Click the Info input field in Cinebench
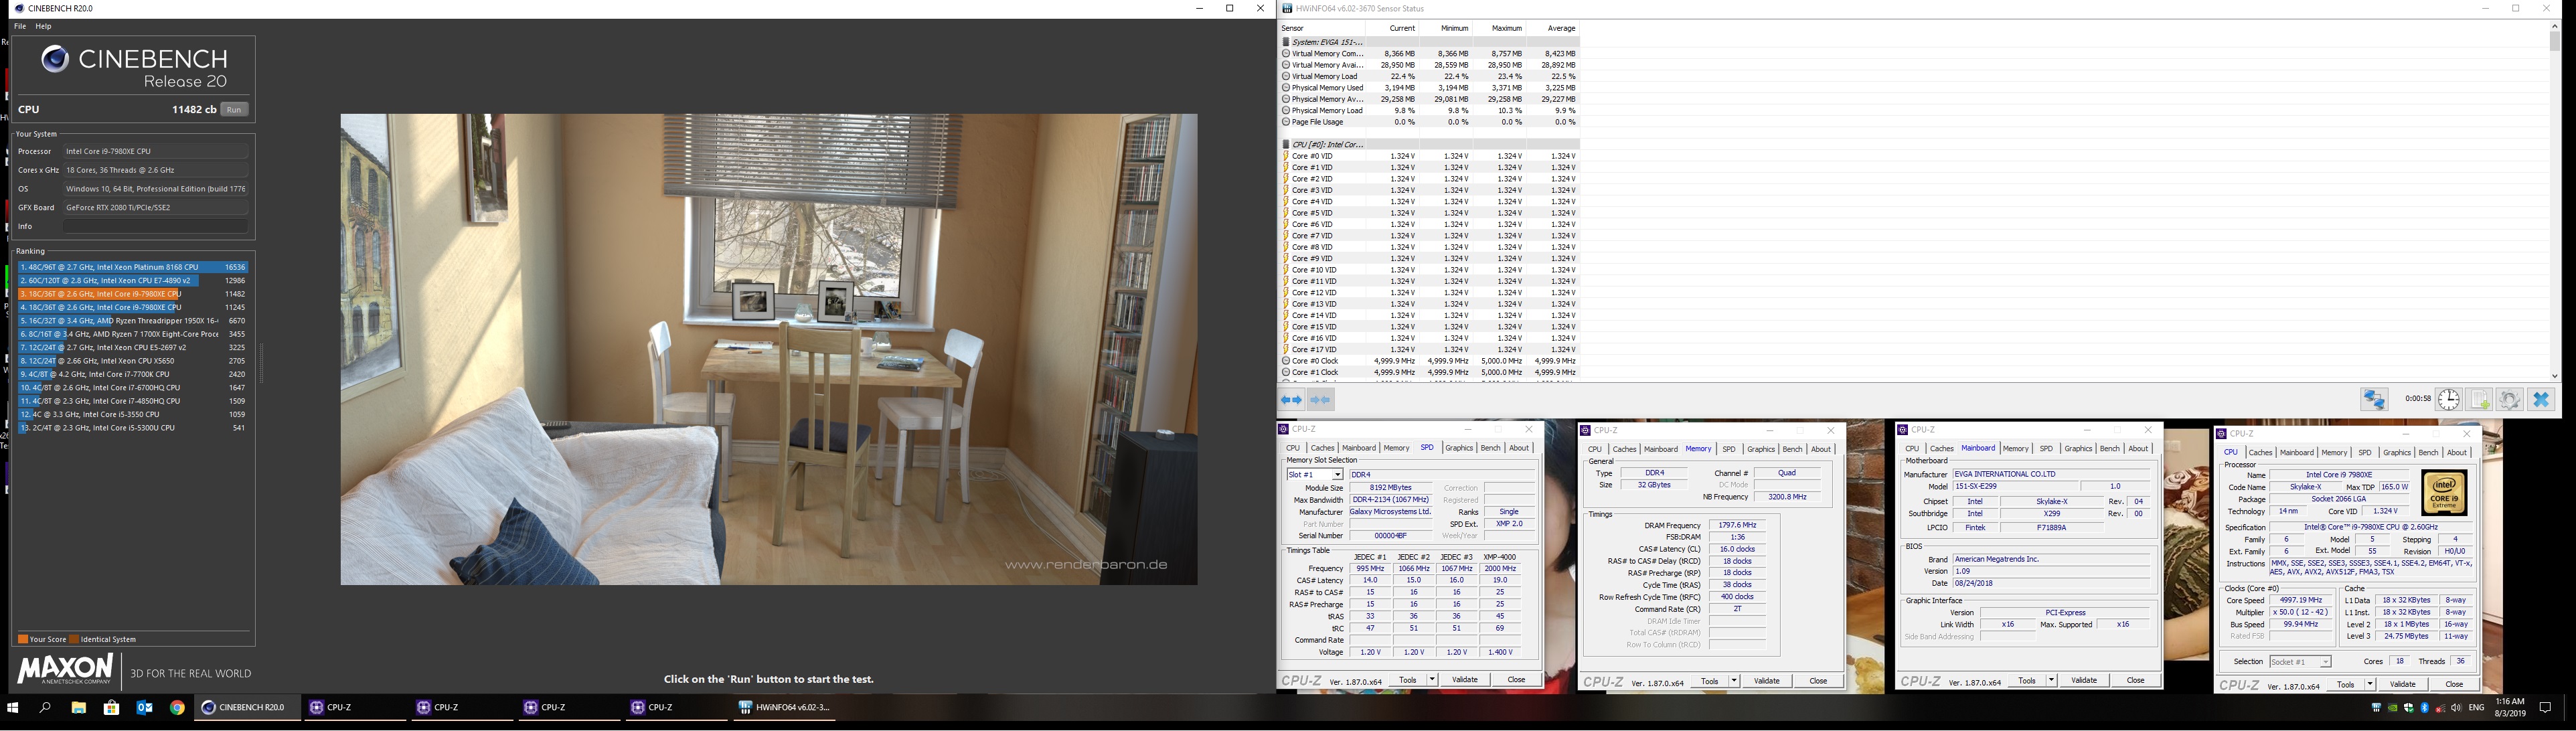 pyautogui.click(x=155, y=226)
